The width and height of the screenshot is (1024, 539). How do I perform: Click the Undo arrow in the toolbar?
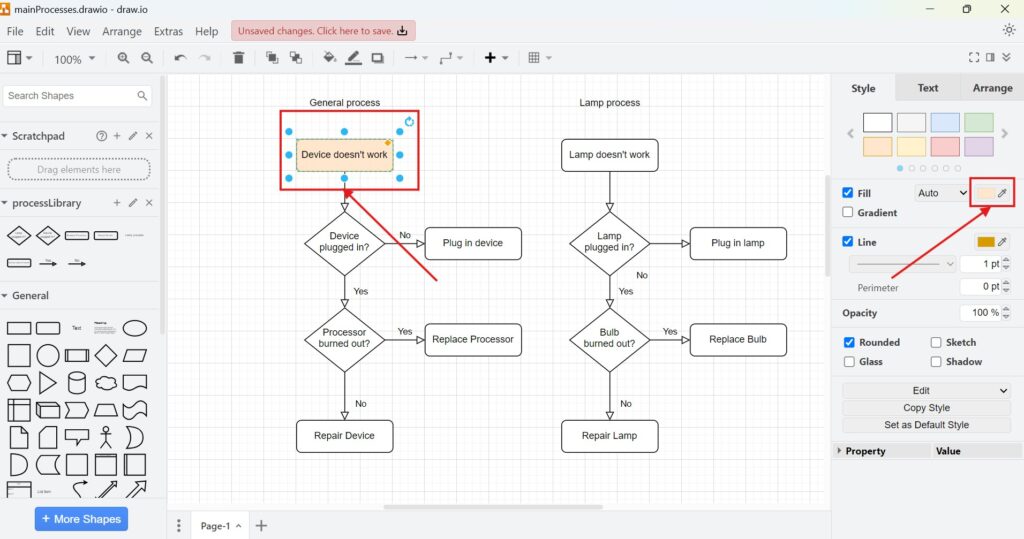click(x=180, y=58)
